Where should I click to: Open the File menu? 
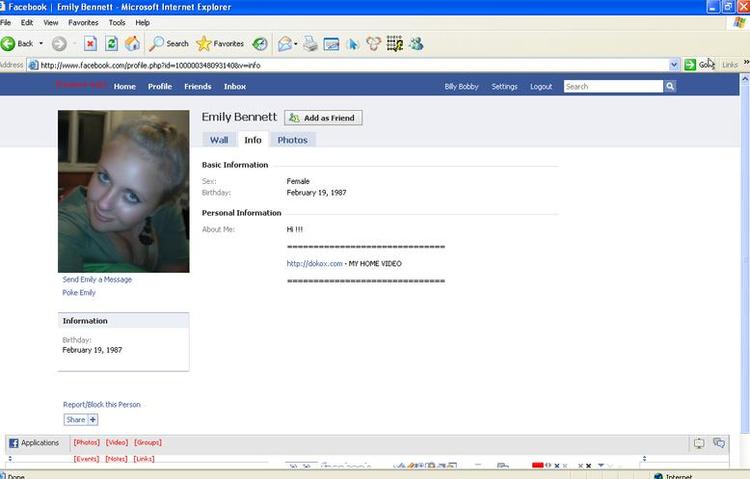(6, 22)
